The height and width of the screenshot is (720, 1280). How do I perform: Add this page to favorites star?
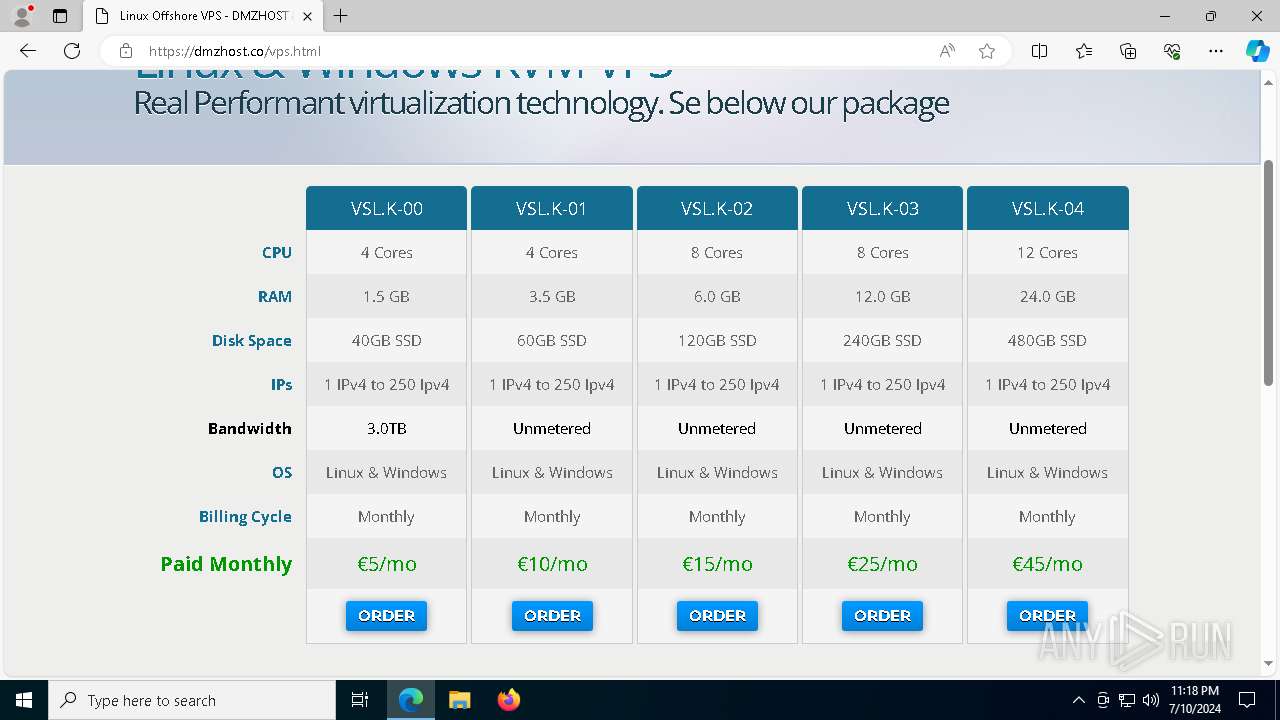[x=987, y=51]
